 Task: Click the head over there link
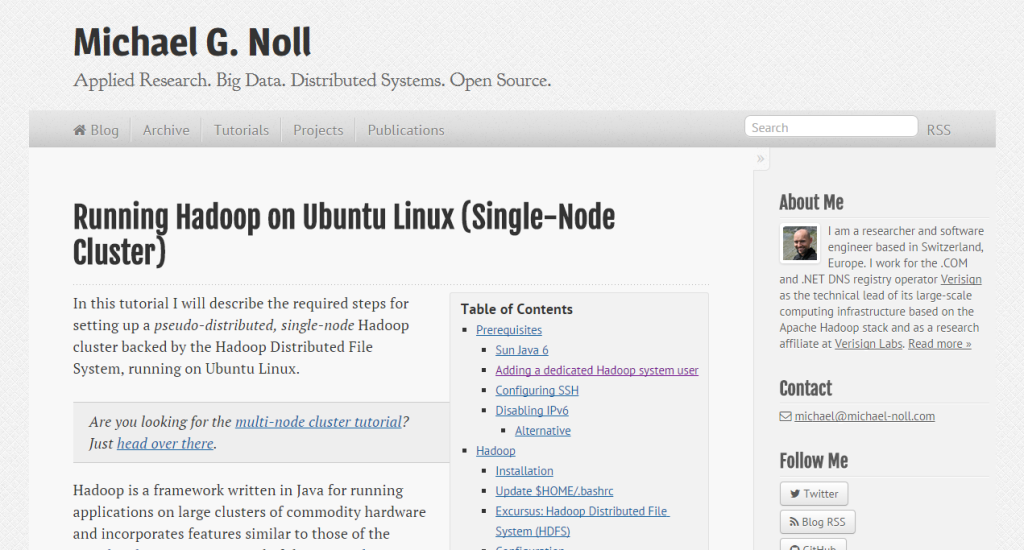[x=165, y=444]
